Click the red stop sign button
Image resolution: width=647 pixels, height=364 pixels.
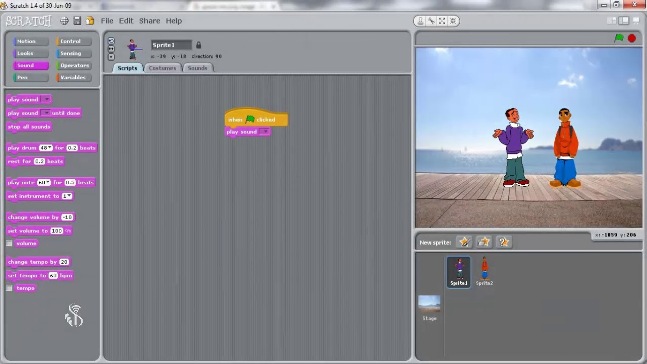pyautogui.click(x=632, y=38)
